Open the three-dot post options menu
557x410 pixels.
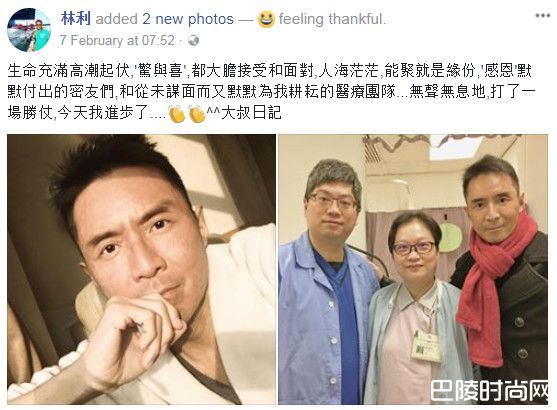542,16
